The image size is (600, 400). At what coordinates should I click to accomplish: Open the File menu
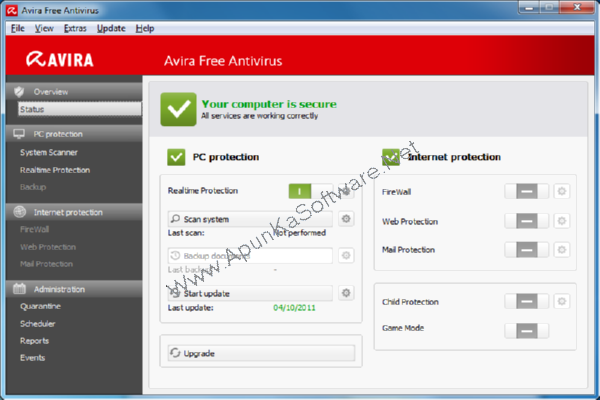(18, 28)
